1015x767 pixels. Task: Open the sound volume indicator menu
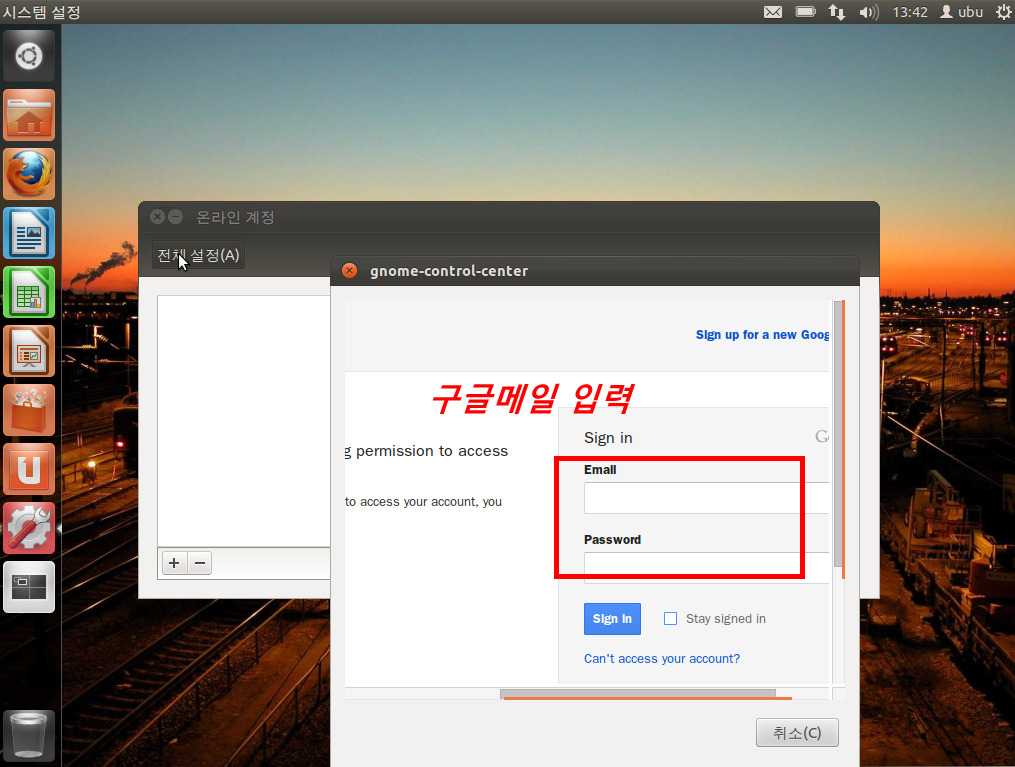tap(868, 12)
